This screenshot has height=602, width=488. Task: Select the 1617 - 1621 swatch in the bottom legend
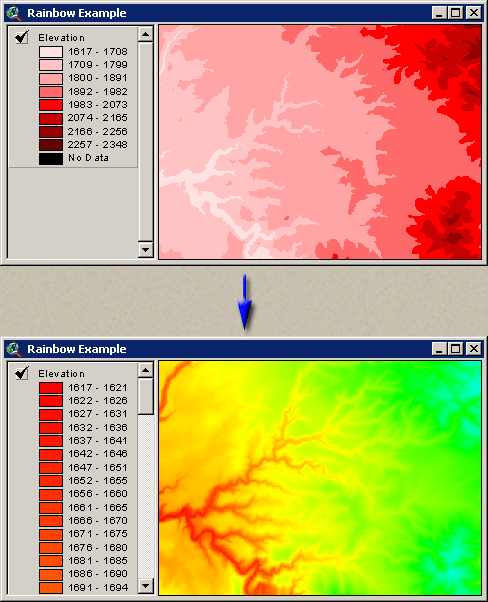click(51, 388)
